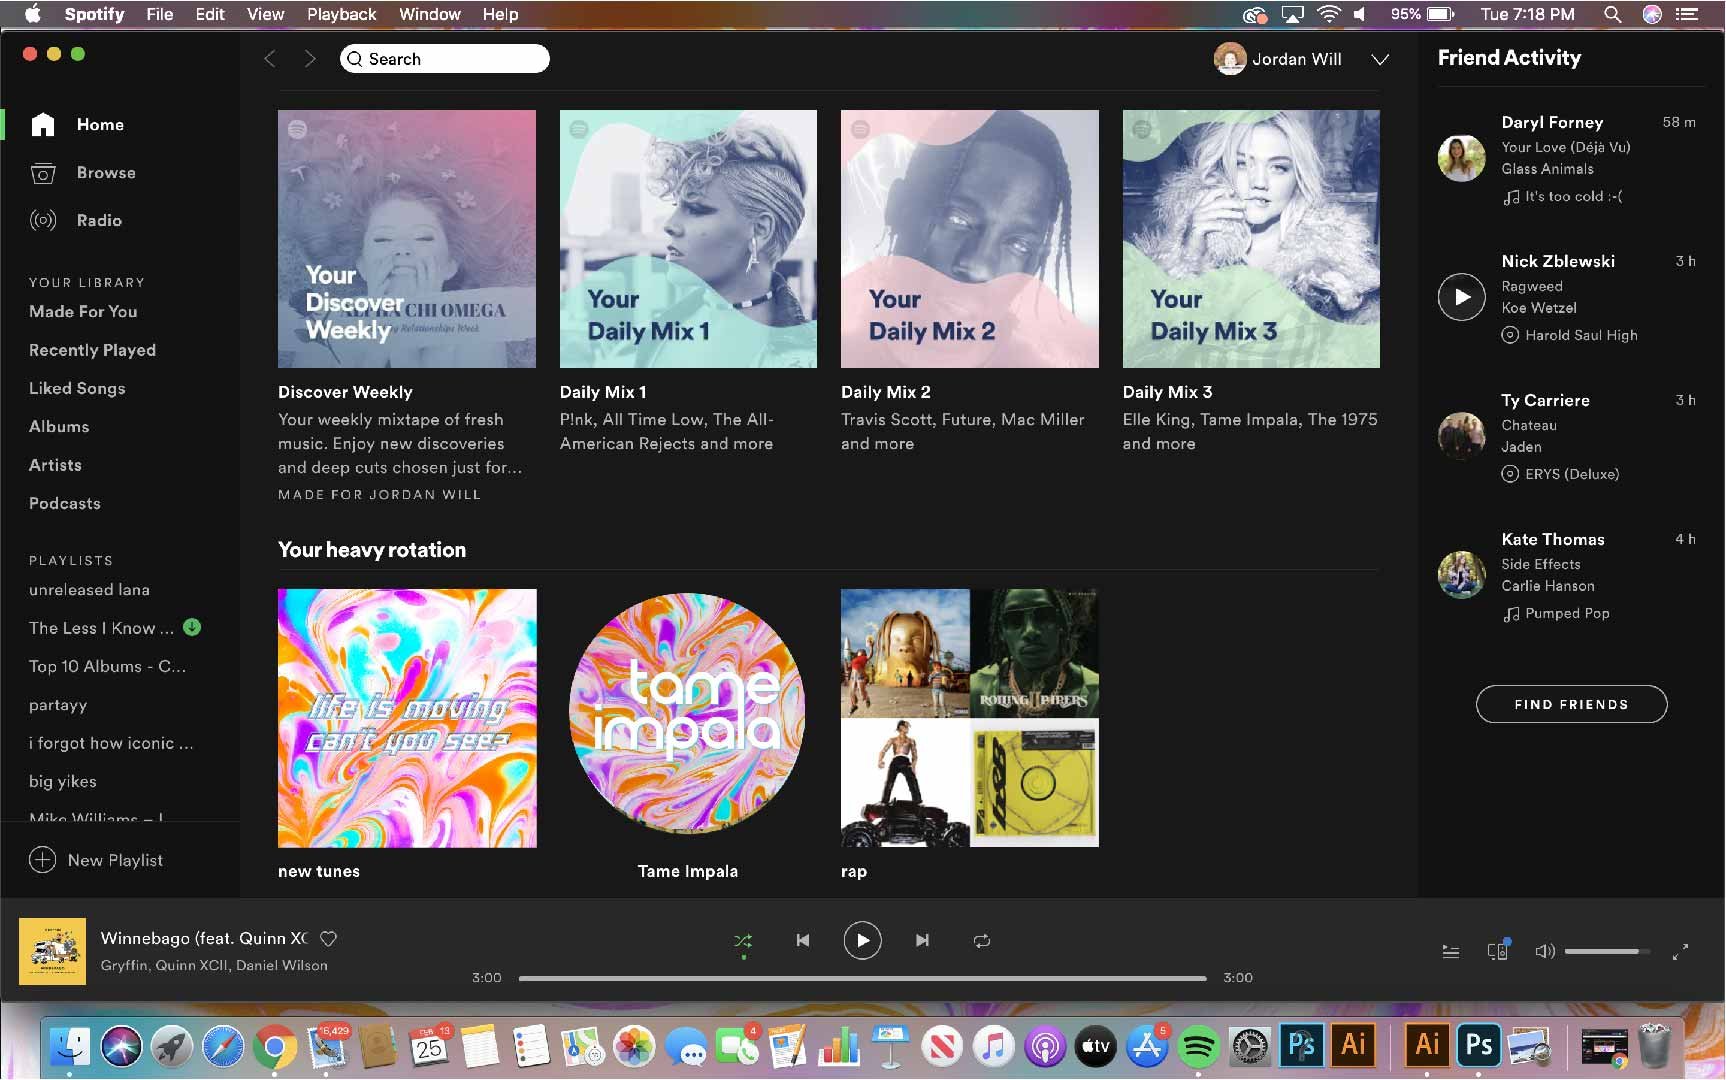Adjust the volume slider
This screenshot has width=1726, height=1080.
coord(1608,952)
